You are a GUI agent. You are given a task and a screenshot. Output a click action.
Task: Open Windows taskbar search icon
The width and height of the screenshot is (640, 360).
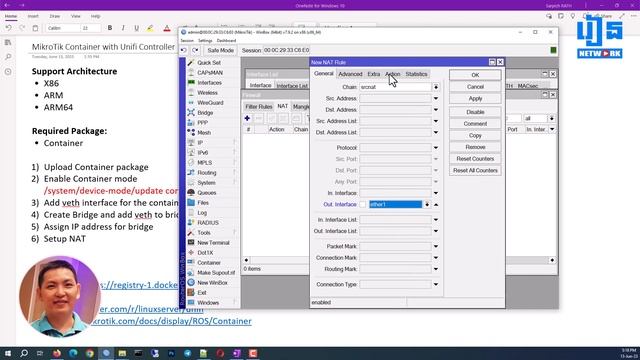click(24, 353)
